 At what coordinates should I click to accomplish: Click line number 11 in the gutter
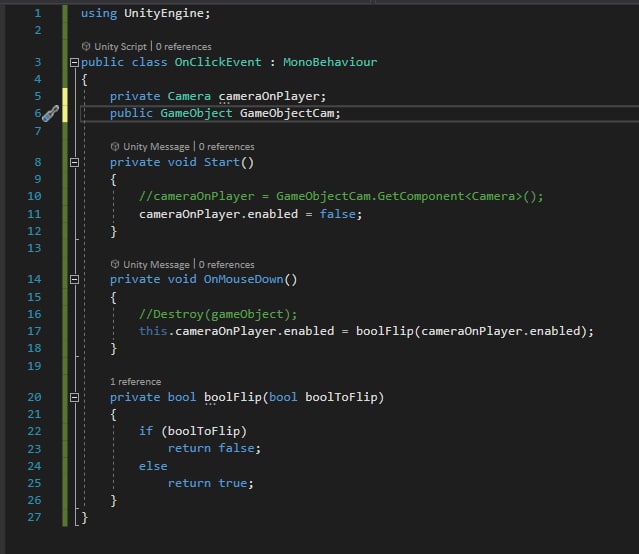34,214
